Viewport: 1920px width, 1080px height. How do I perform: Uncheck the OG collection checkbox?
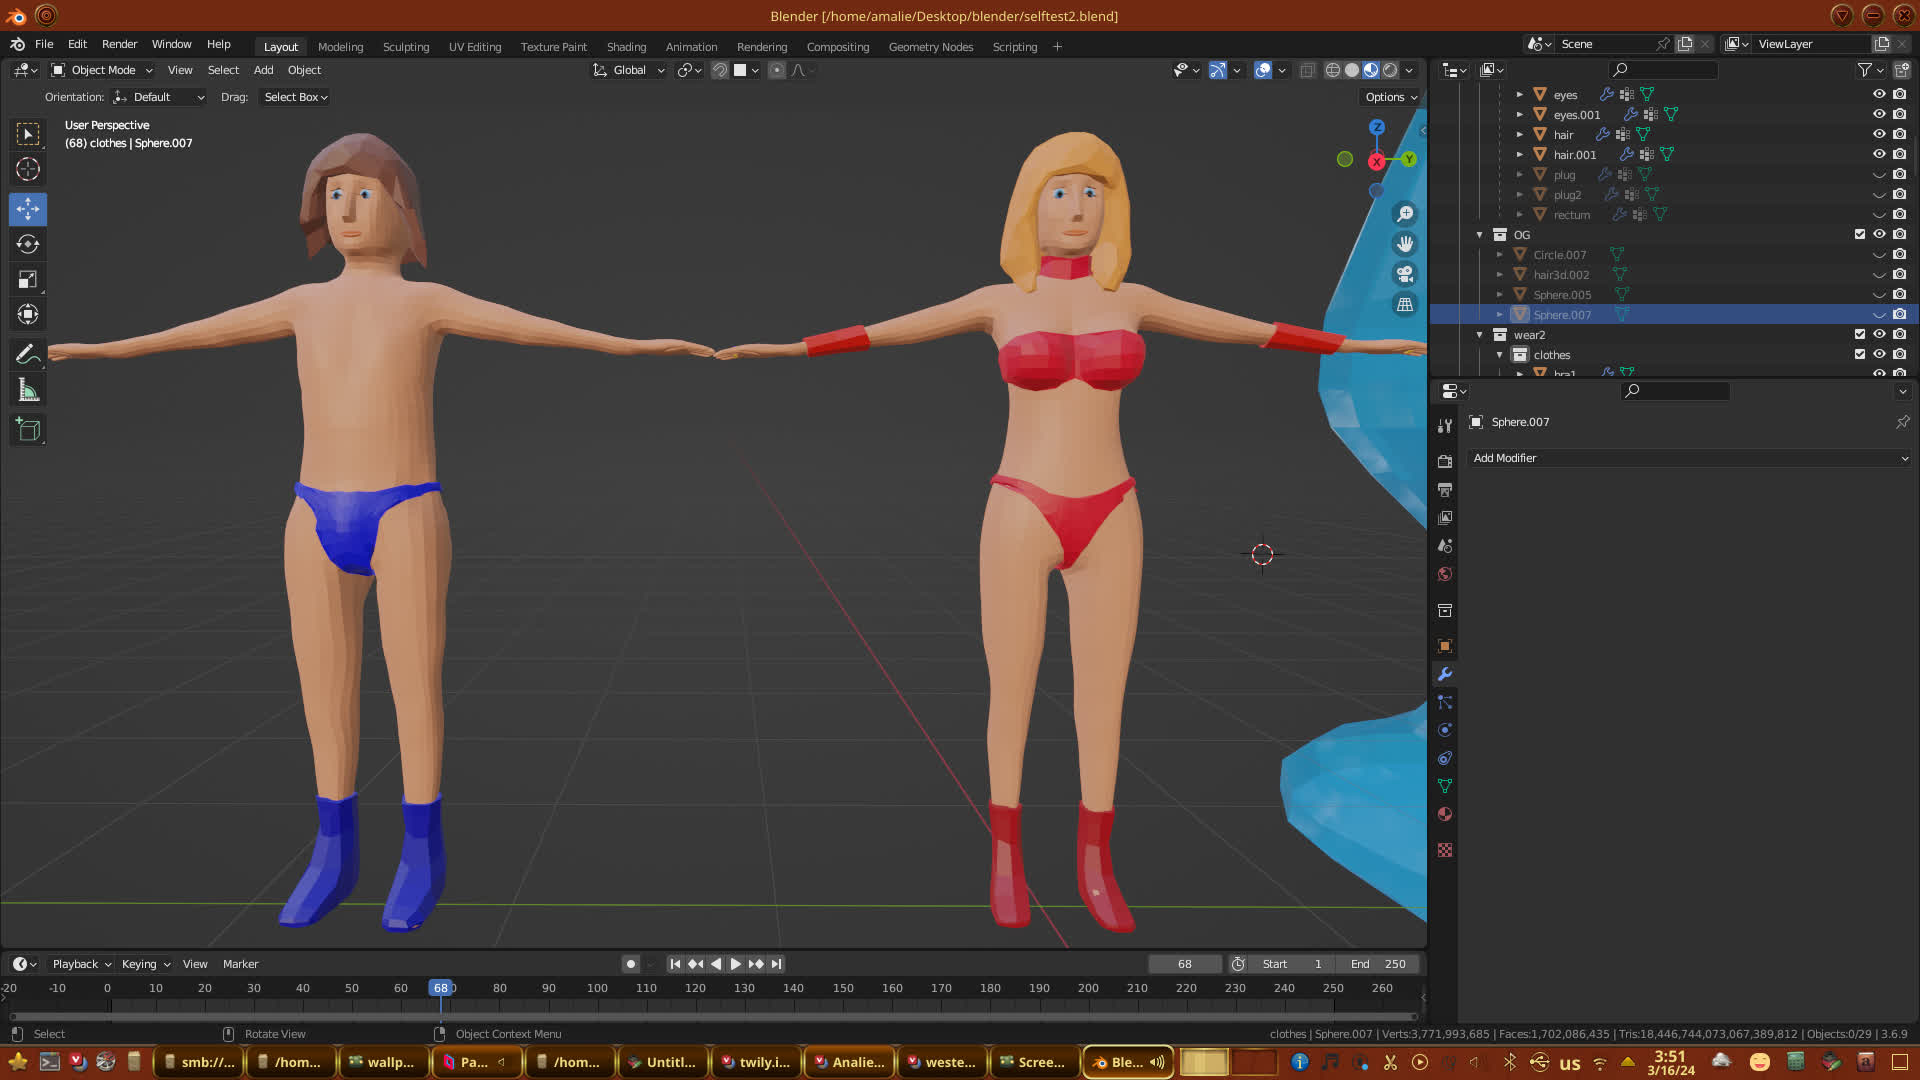point(1860,234)
